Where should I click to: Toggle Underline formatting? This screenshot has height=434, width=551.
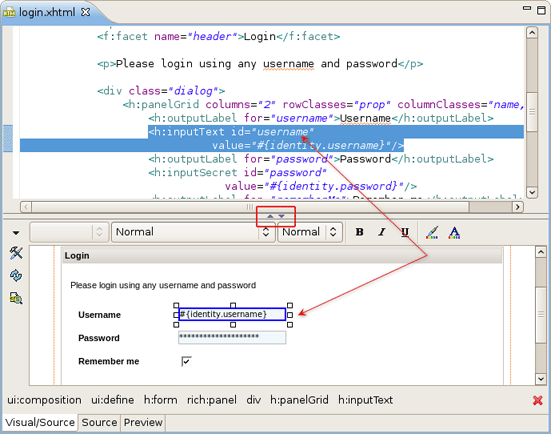pos(405,232)
